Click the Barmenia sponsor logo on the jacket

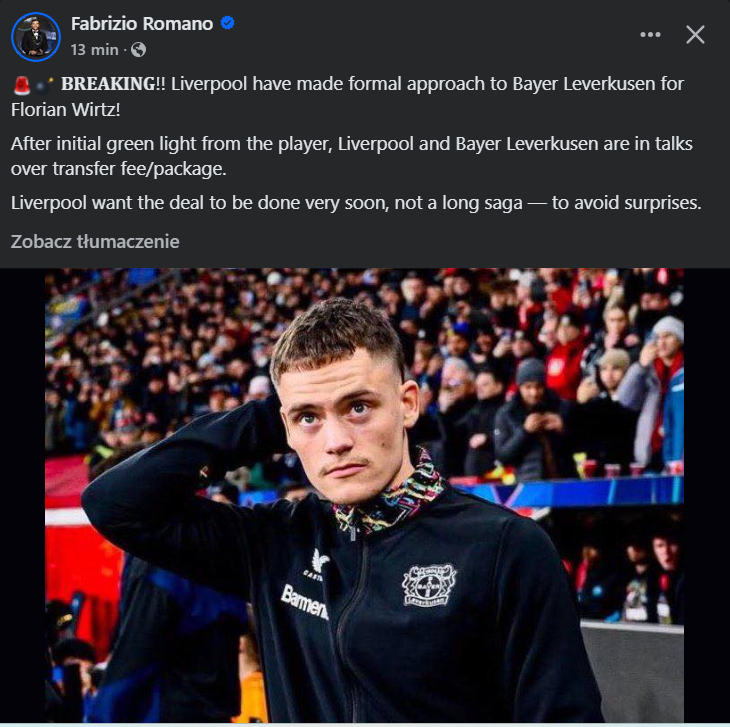(x=304, y=602)
